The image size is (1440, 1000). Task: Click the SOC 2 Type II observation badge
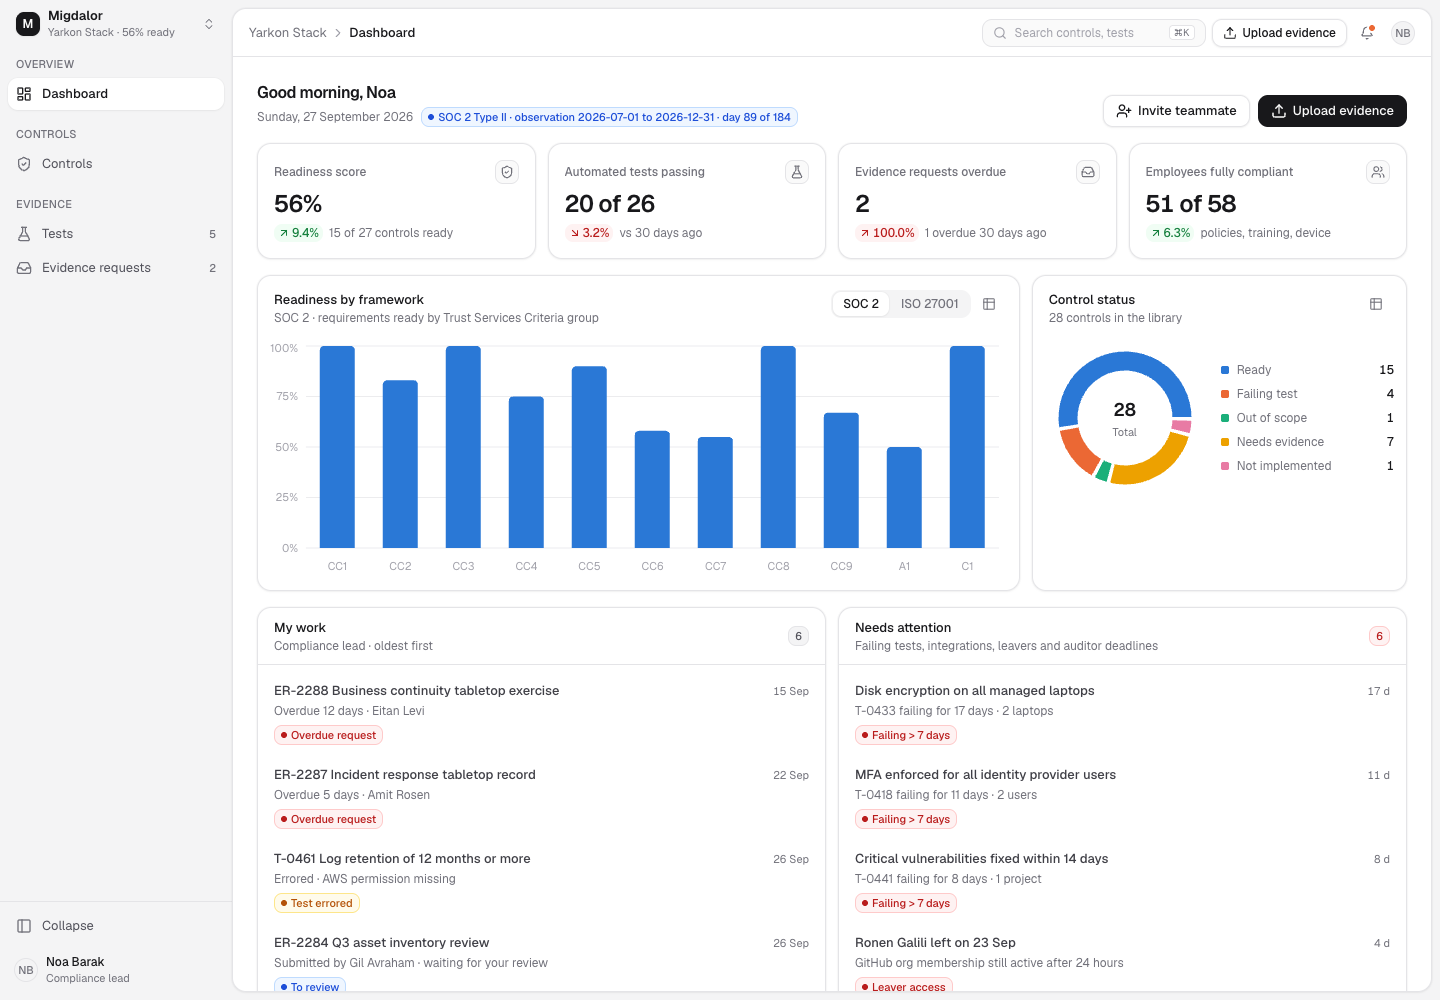tap(609, 117)
